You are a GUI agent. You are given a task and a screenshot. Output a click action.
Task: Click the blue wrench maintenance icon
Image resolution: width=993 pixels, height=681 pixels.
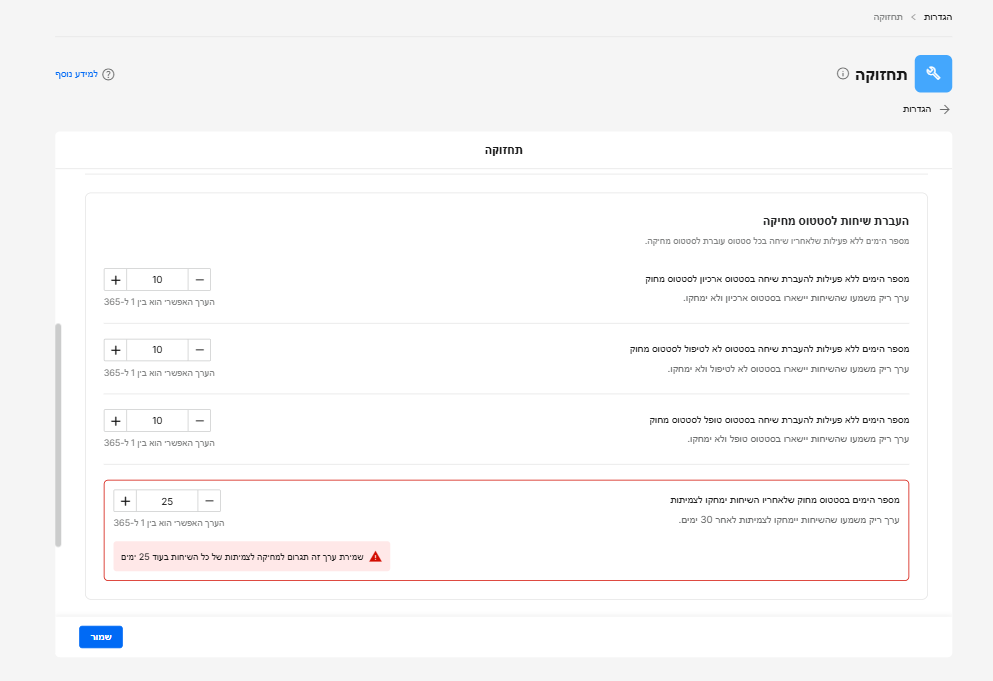[933, 73]
